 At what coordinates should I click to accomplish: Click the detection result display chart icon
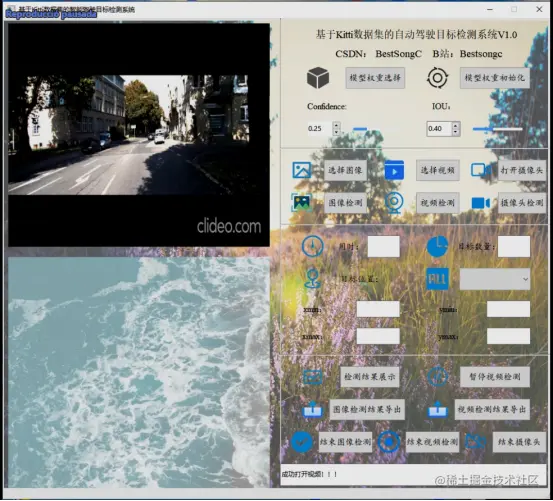(312, 377)
